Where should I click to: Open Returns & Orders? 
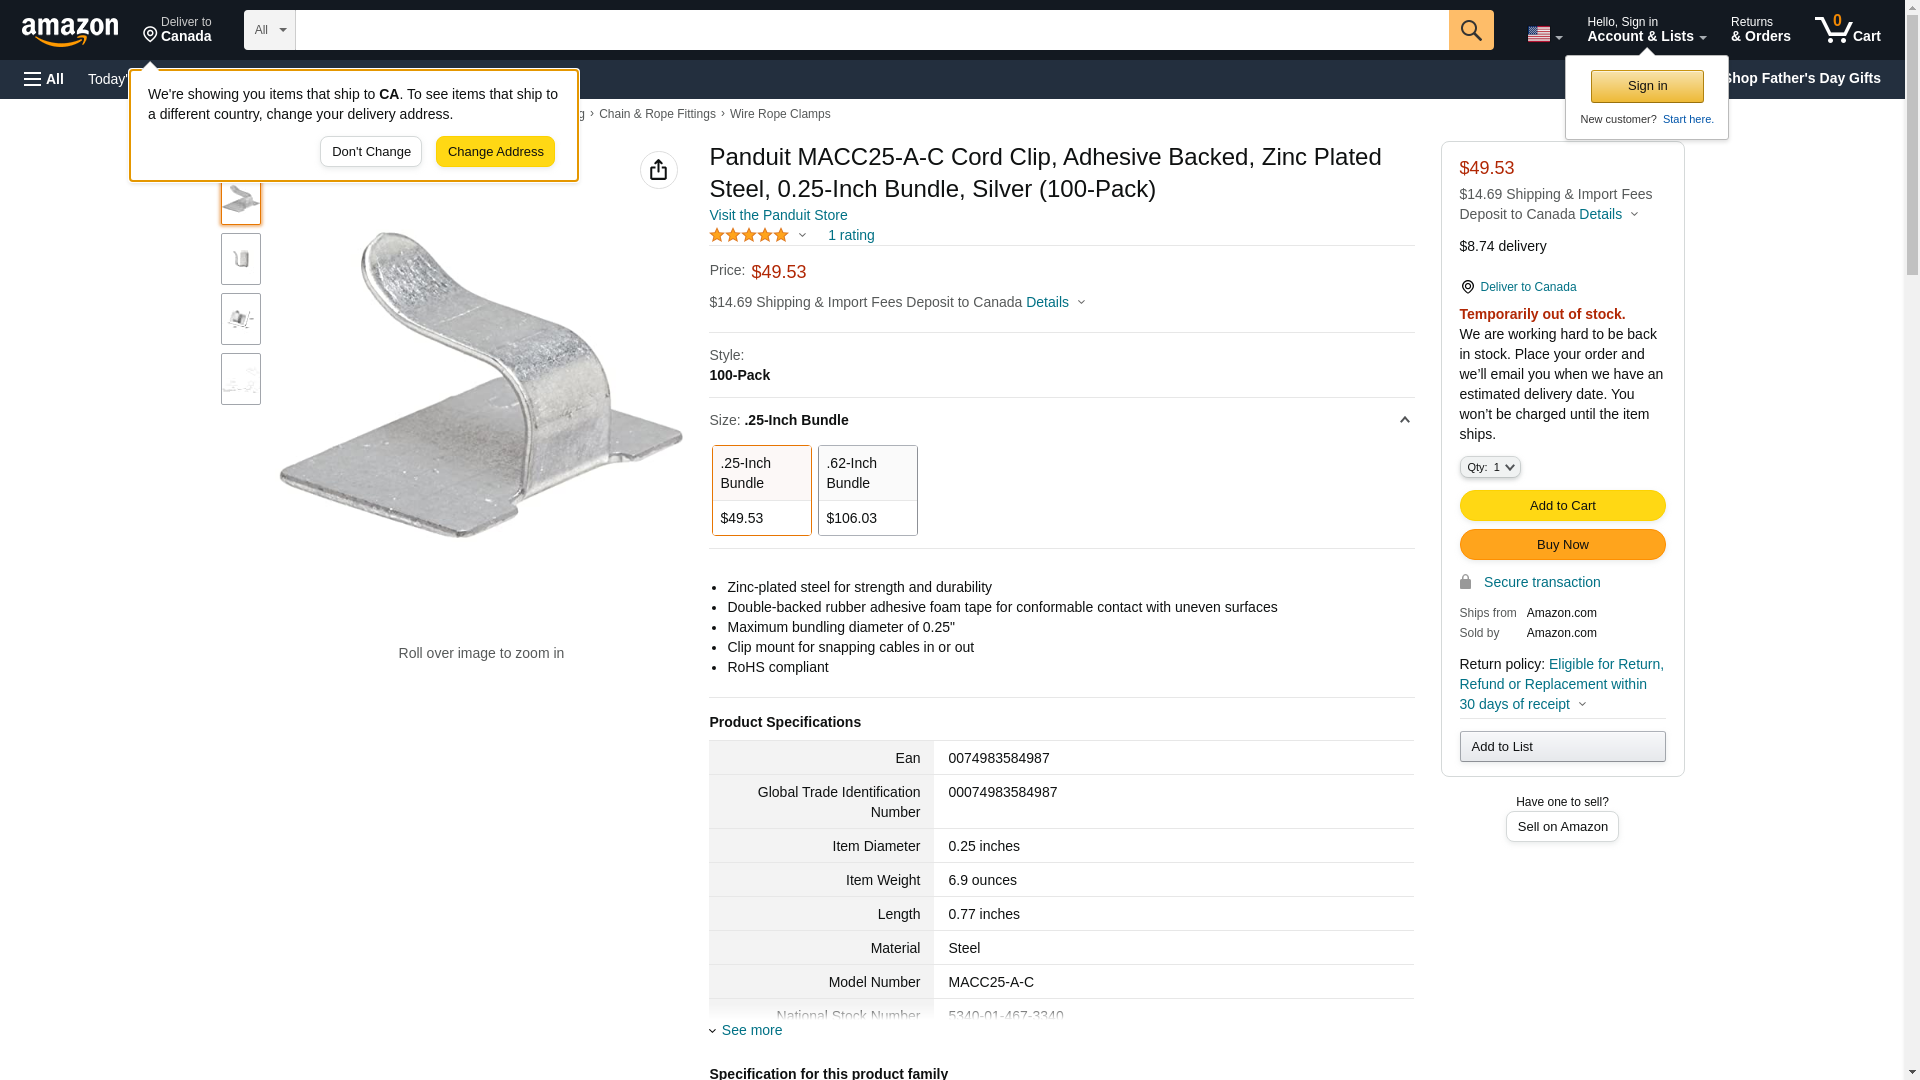[1760, 30]
